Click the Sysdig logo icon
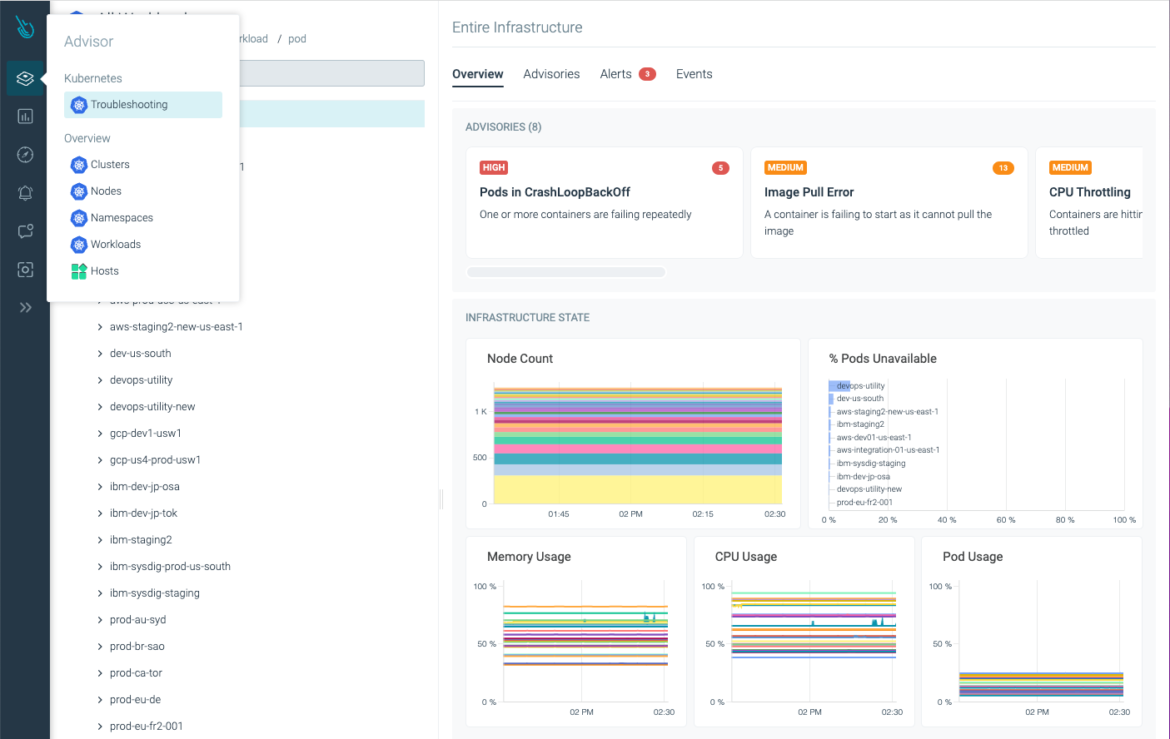Screen dimensions: 1170x739 25,28
